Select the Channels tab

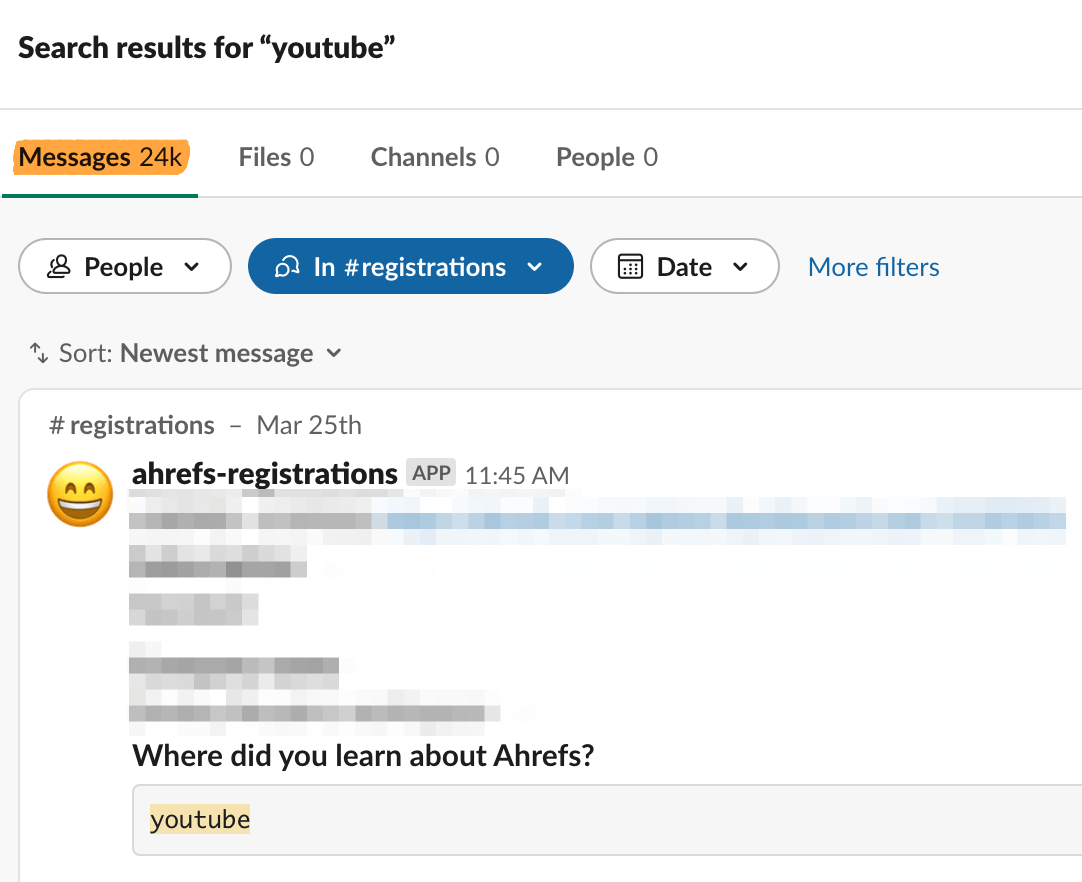(435, 157)
